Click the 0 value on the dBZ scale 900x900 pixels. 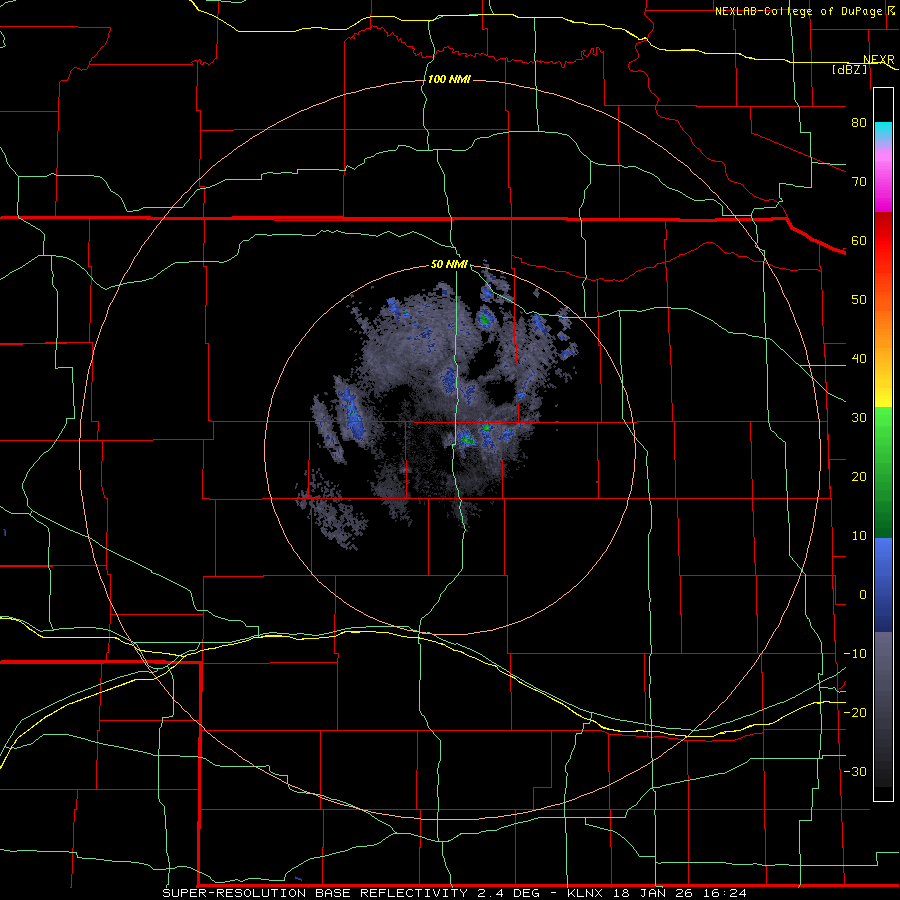[x=863, y=595]
